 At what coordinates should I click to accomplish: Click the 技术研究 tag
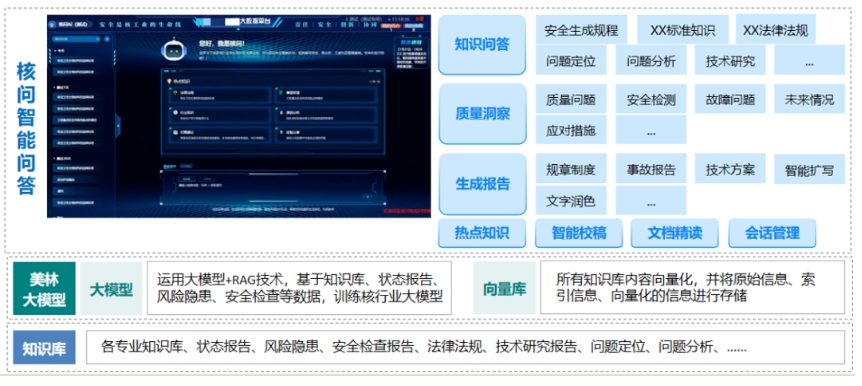[x=730, y=60]
